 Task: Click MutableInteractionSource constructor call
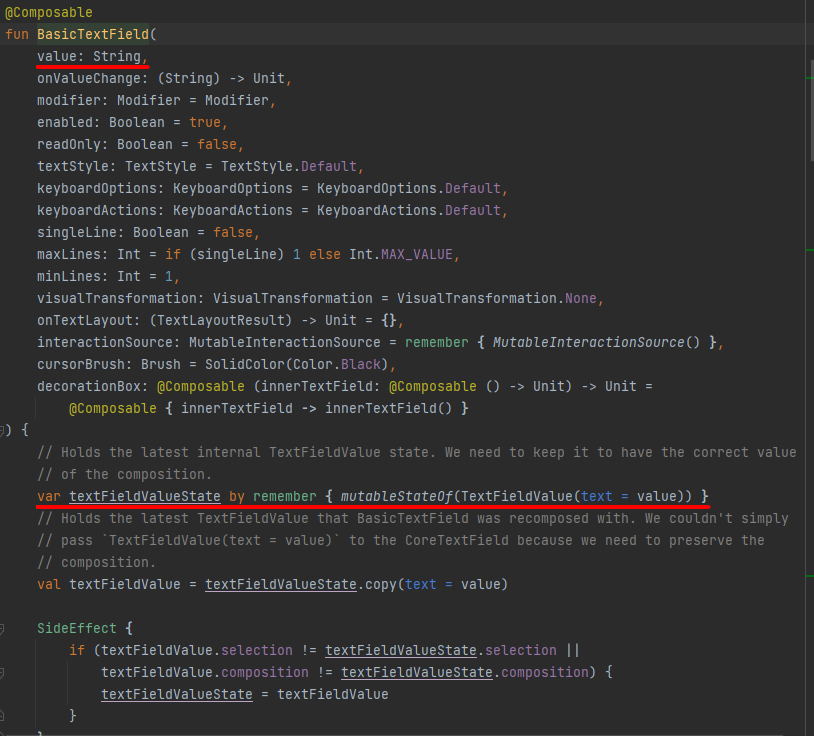point(600,342)
